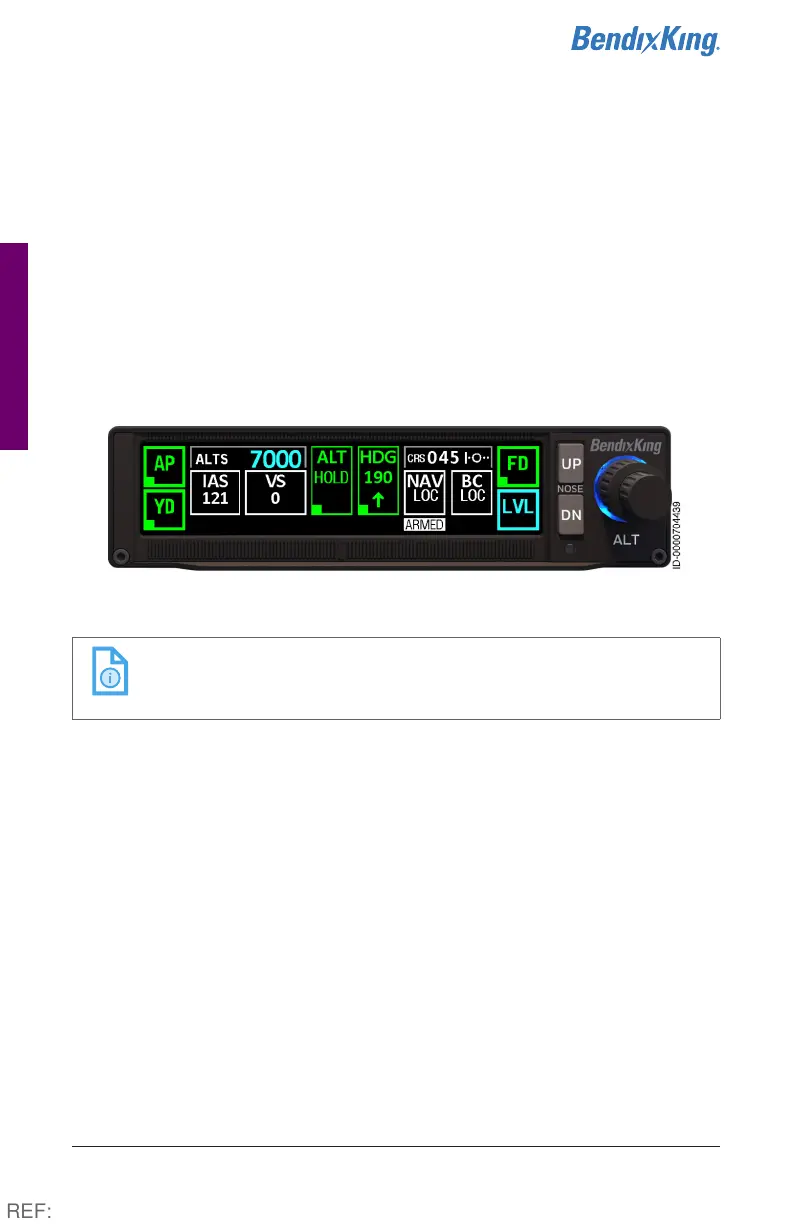Click the ALTS 7000 altitude field
Viewport: 792px width, 1224px height.
(248, 458)
